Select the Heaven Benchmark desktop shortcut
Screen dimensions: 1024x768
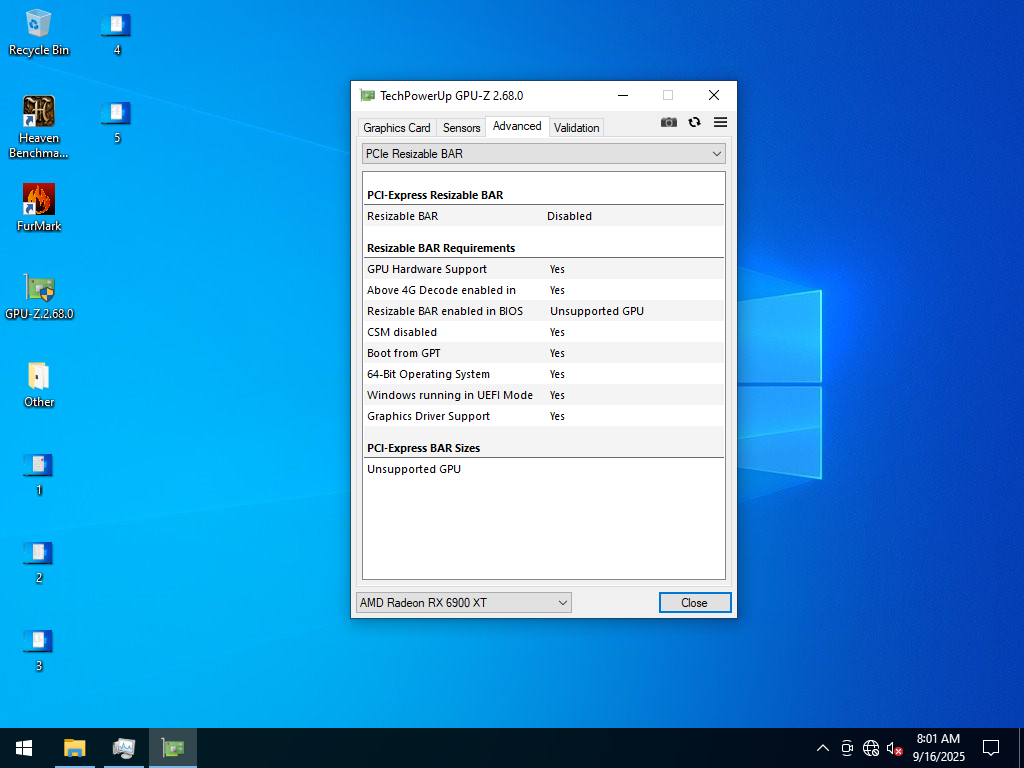point(39,127)
